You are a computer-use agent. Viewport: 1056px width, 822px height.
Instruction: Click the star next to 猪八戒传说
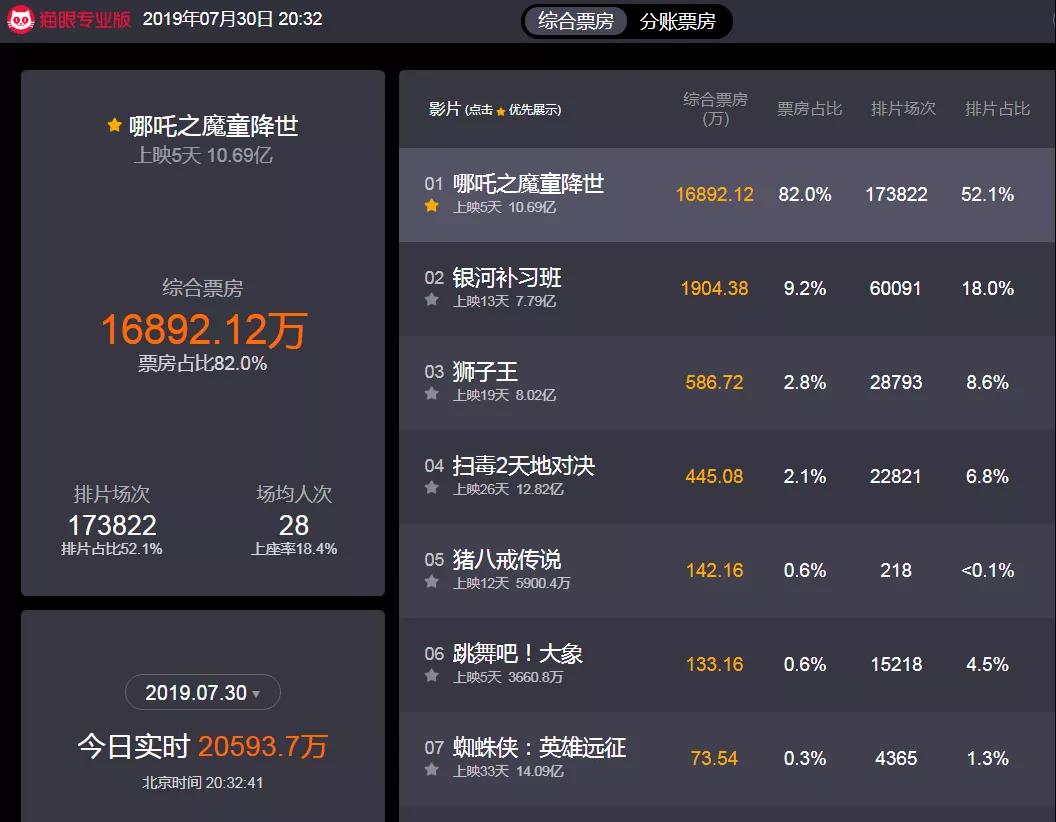(x=432, y=582)
